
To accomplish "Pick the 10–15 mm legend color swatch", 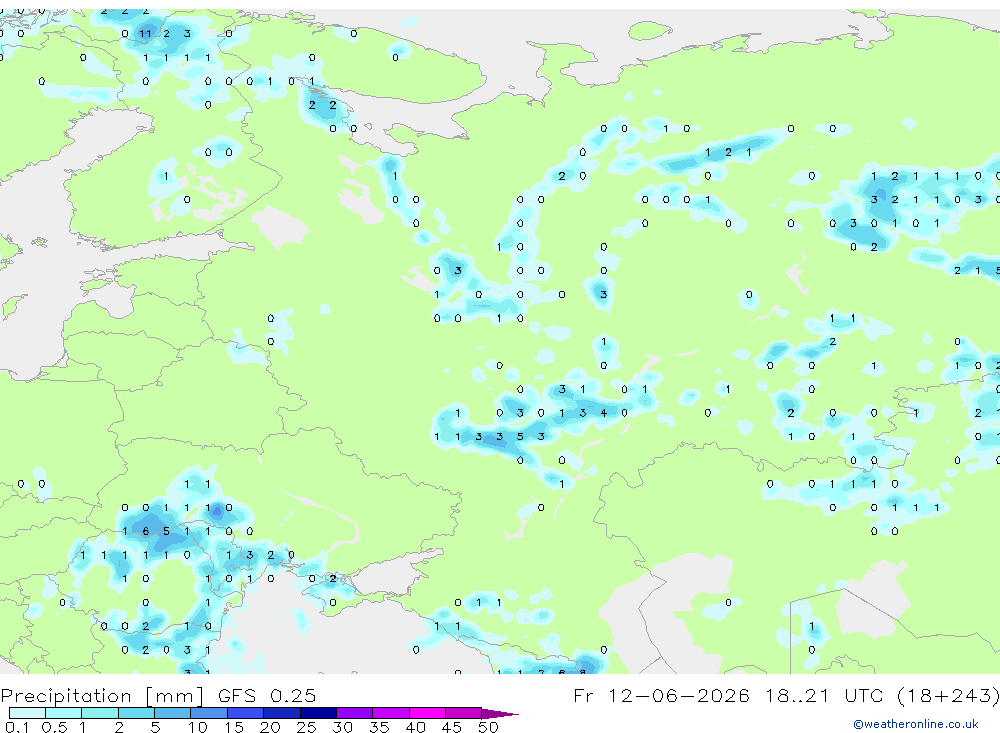I will (209, 713).
